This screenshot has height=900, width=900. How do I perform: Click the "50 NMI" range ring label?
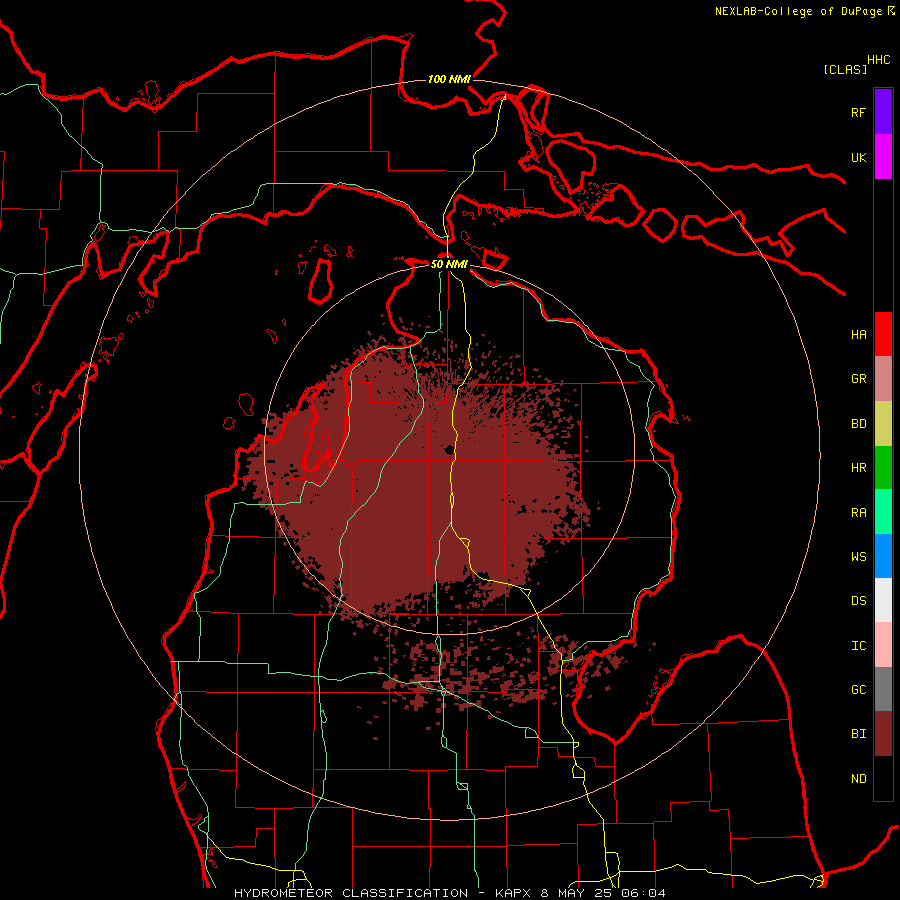(449, 264)
